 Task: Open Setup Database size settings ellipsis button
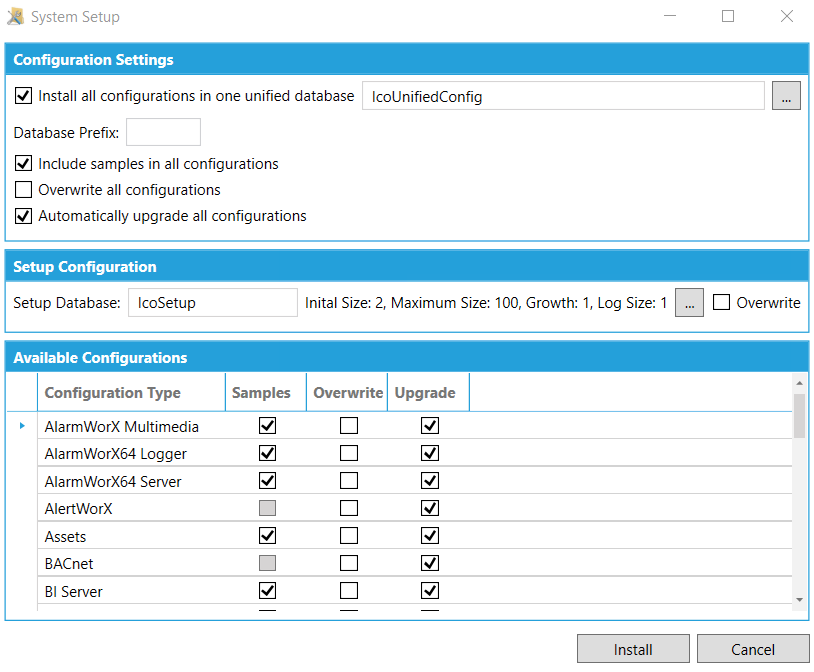pos(689,302)
